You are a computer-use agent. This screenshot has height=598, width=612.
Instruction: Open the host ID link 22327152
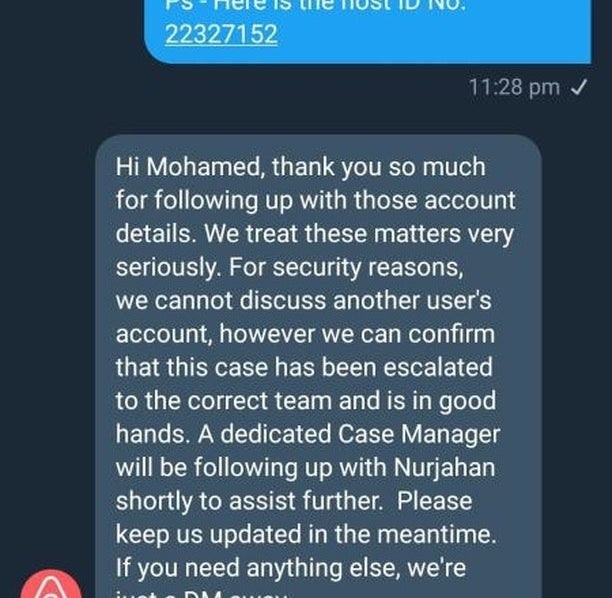tap(221, 34)
